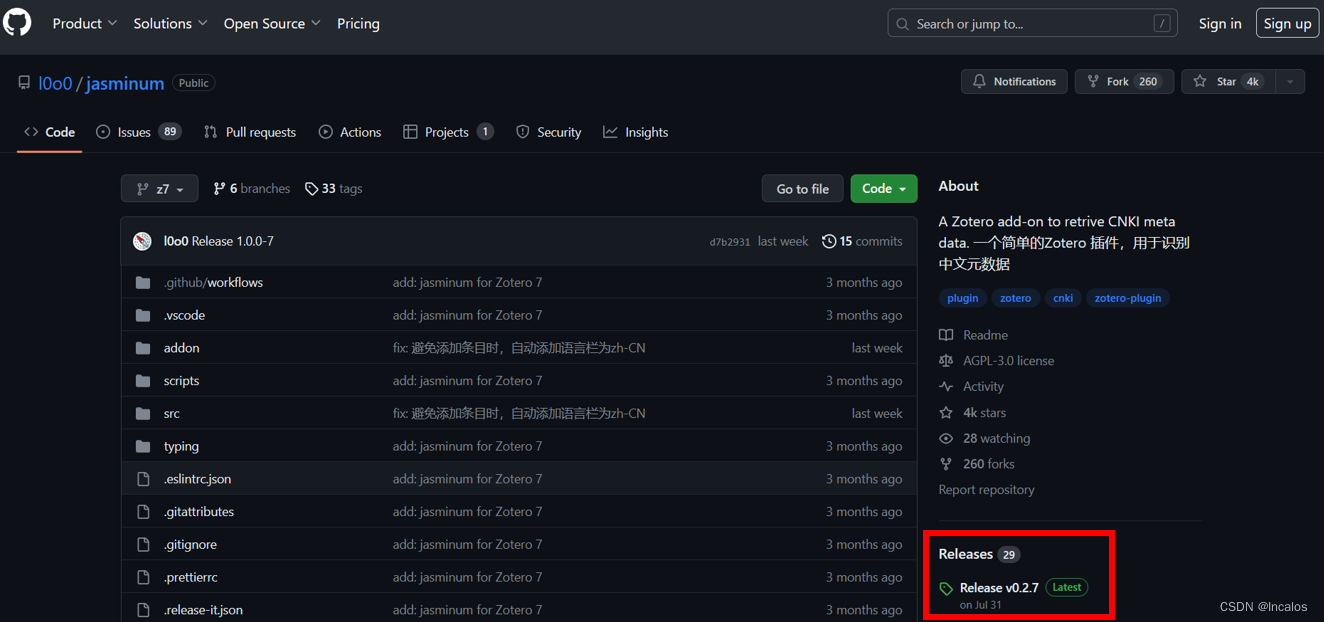1324x622 pixels.
Task: Select the zotero topic tag
Action: click(1016, 298)
